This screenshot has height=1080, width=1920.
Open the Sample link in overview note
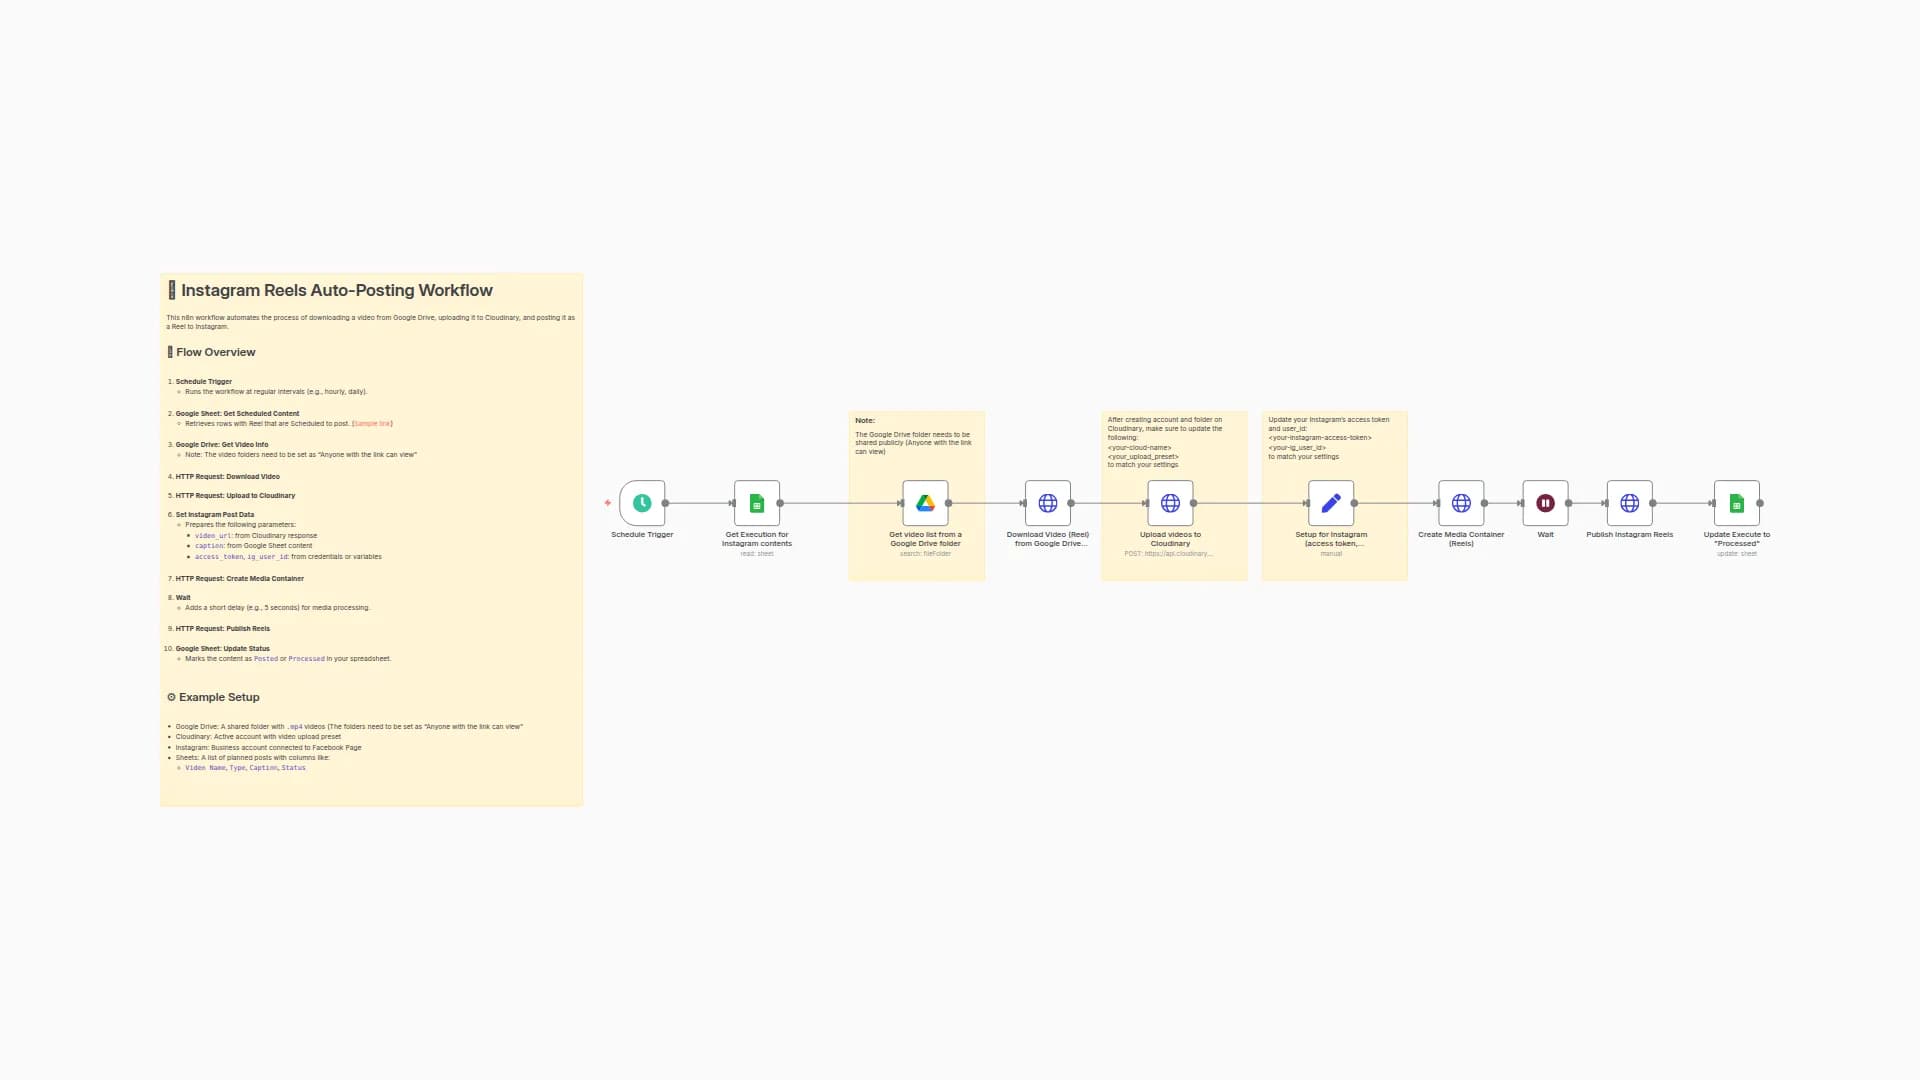click(x=372, y=424)
